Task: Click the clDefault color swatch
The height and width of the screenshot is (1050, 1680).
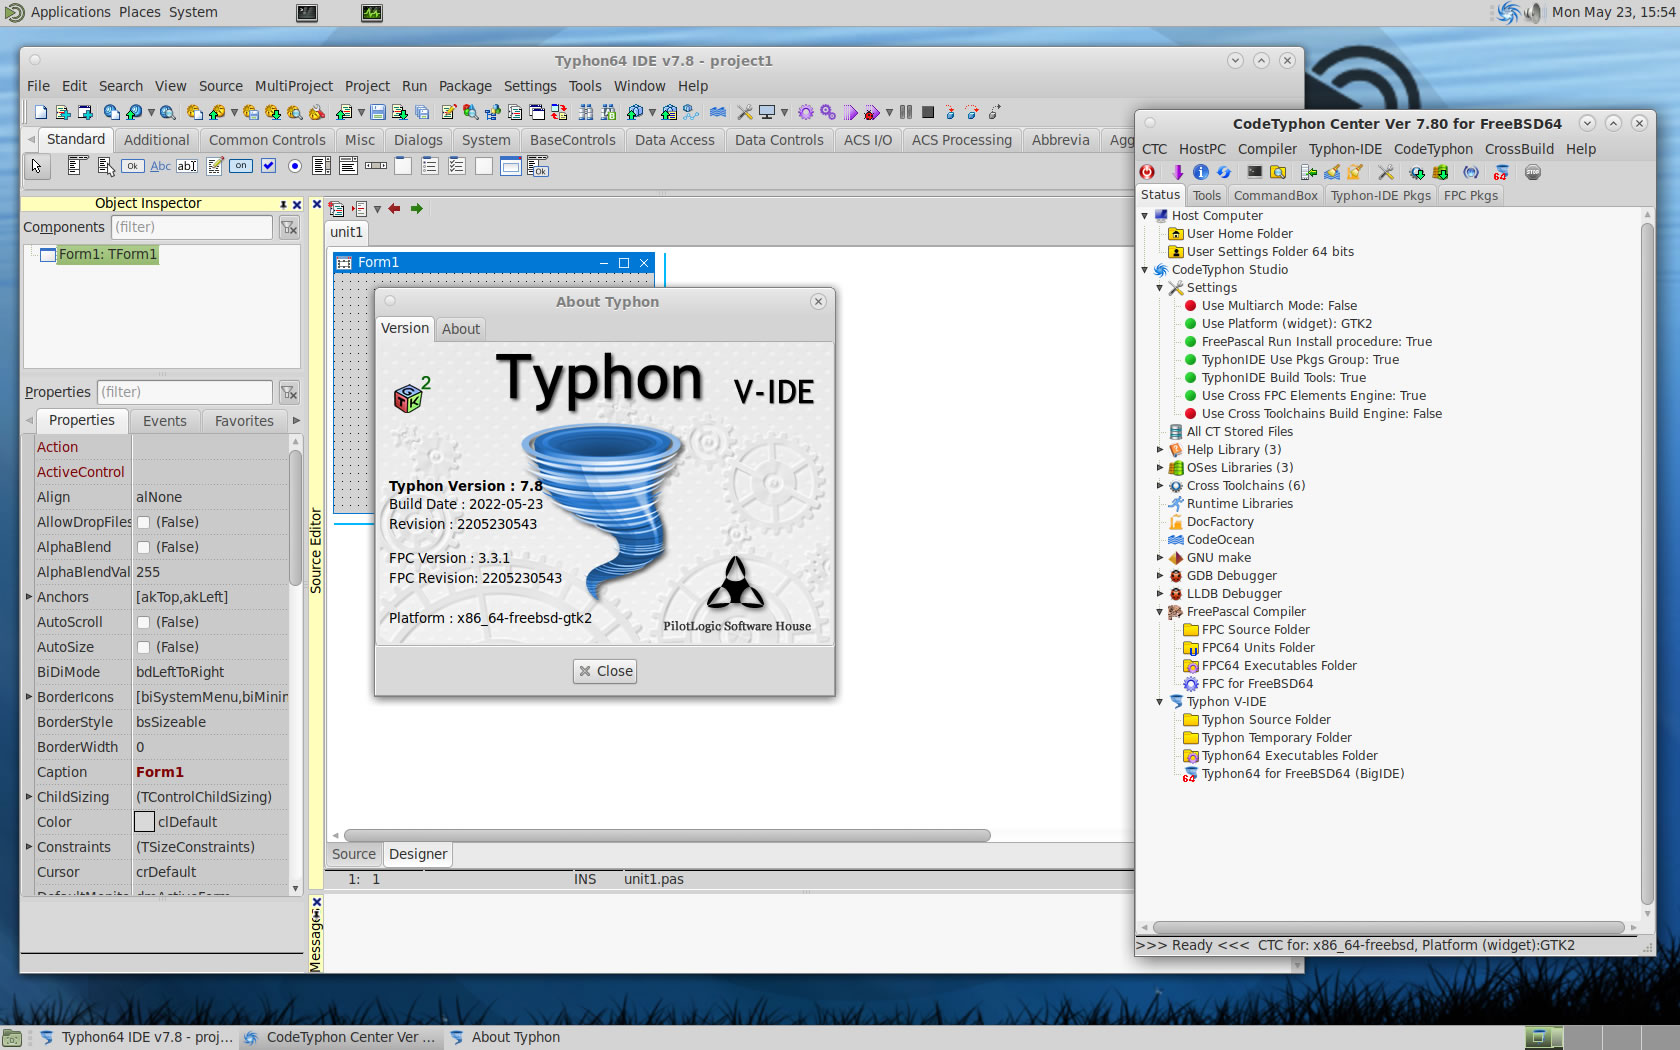Action: (x=145, y=822)
